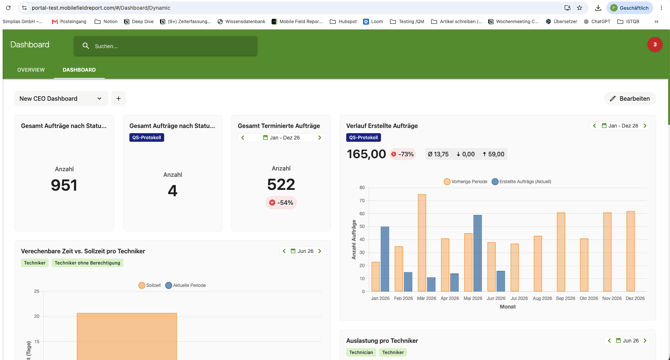Click calendar icon in Auslastung pro Techniker card
Screen dimensions: 670x360
click(618, 340)
